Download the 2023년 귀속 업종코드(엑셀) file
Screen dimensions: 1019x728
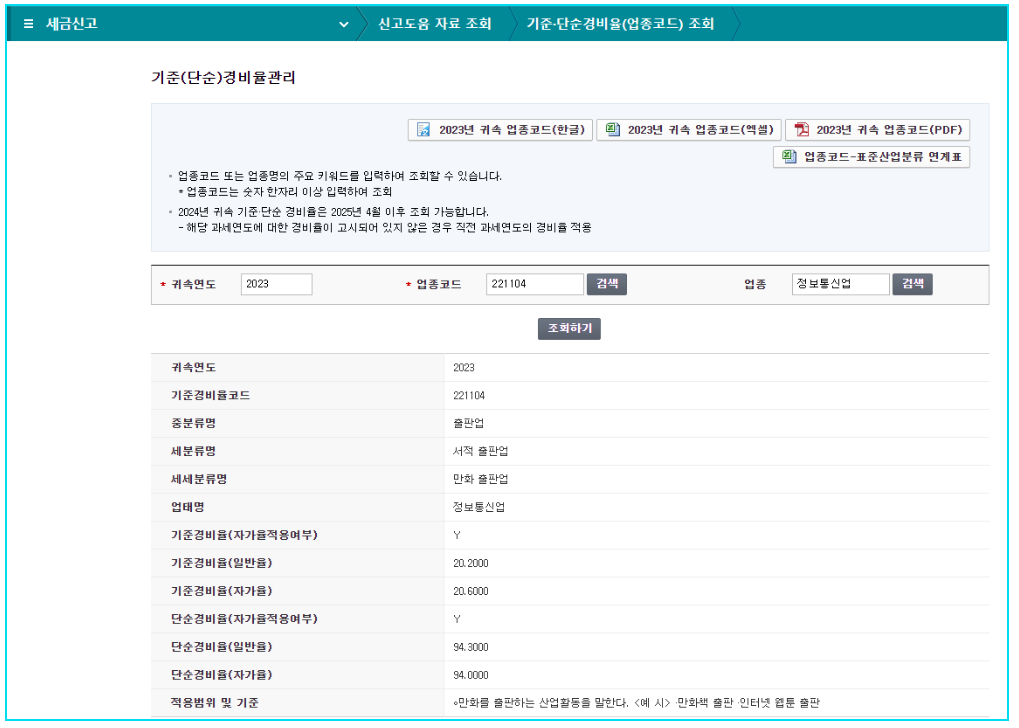pos(700,129)
